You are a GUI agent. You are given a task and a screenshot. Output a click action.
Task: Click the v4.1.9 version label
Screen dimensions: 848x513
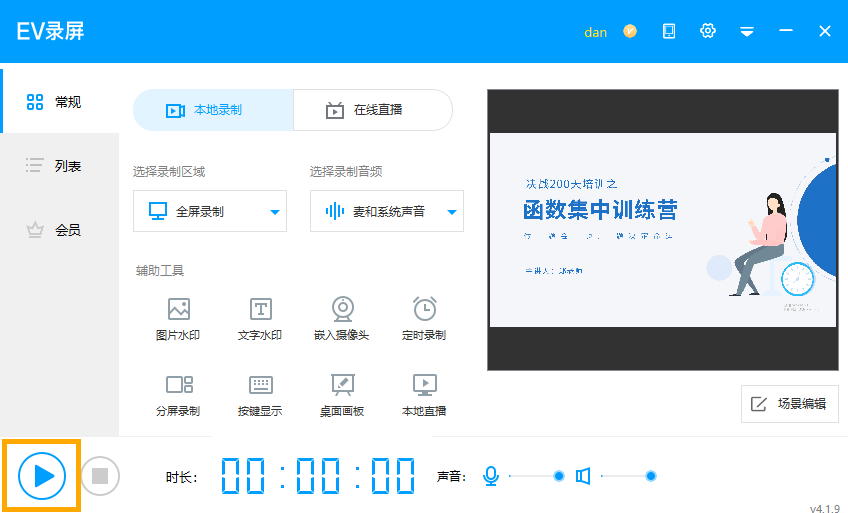tap(825, 508)
